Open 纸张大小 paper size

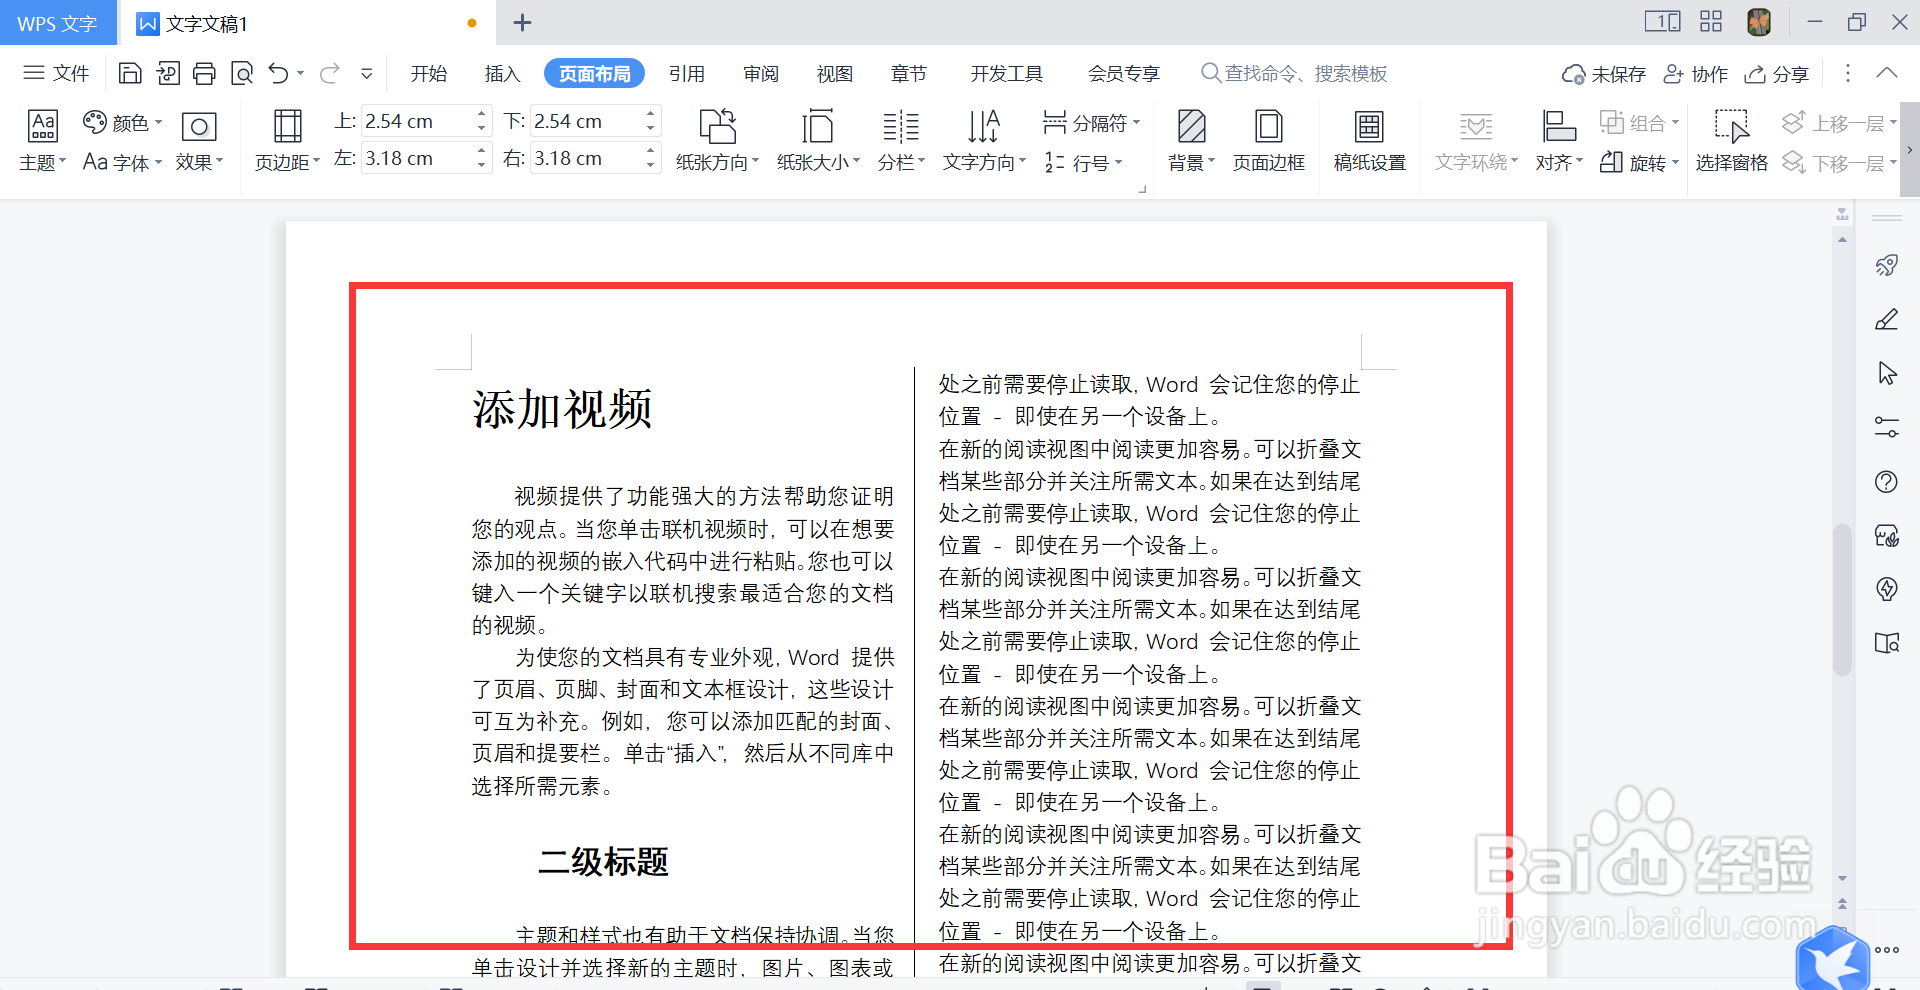tap(818, 141)
